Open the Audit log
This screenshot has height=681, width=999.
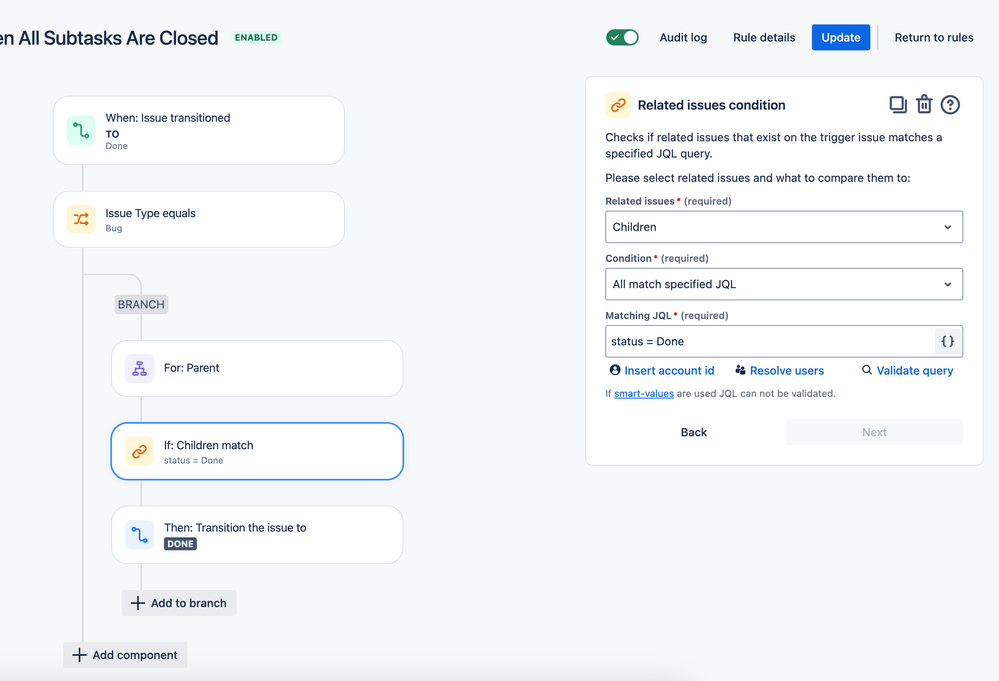pyautogui.click(x=683, y=38)
